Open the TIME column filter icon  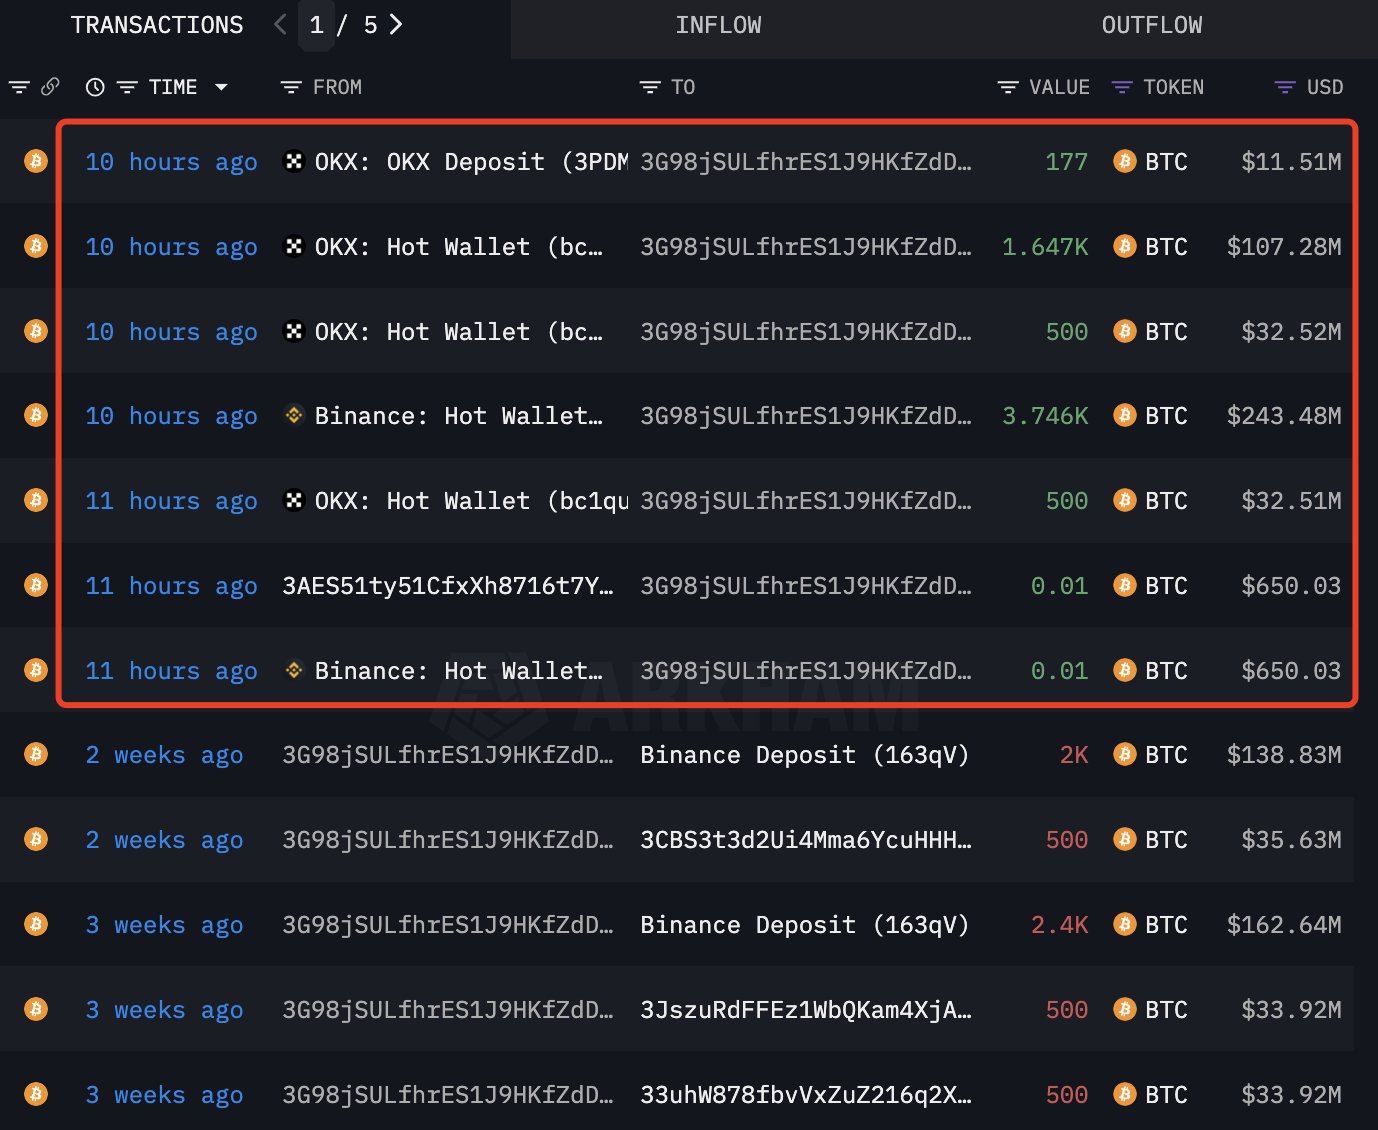pyautogui.click(x=127, y=88)
